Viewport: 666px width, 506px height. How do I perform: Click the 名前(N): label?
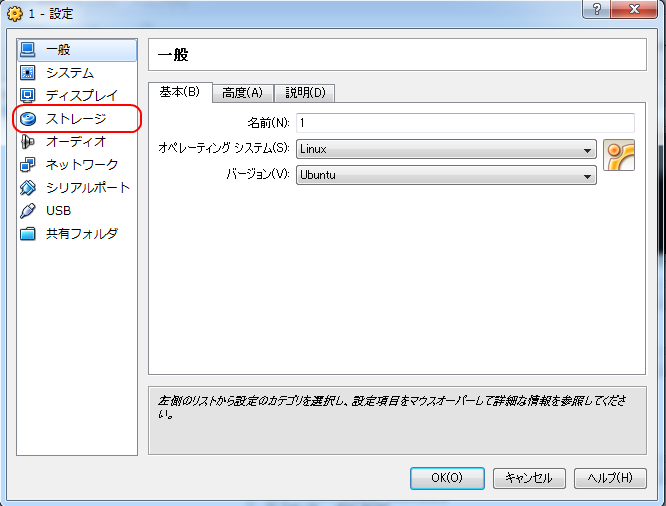click(x=268, y=123)
